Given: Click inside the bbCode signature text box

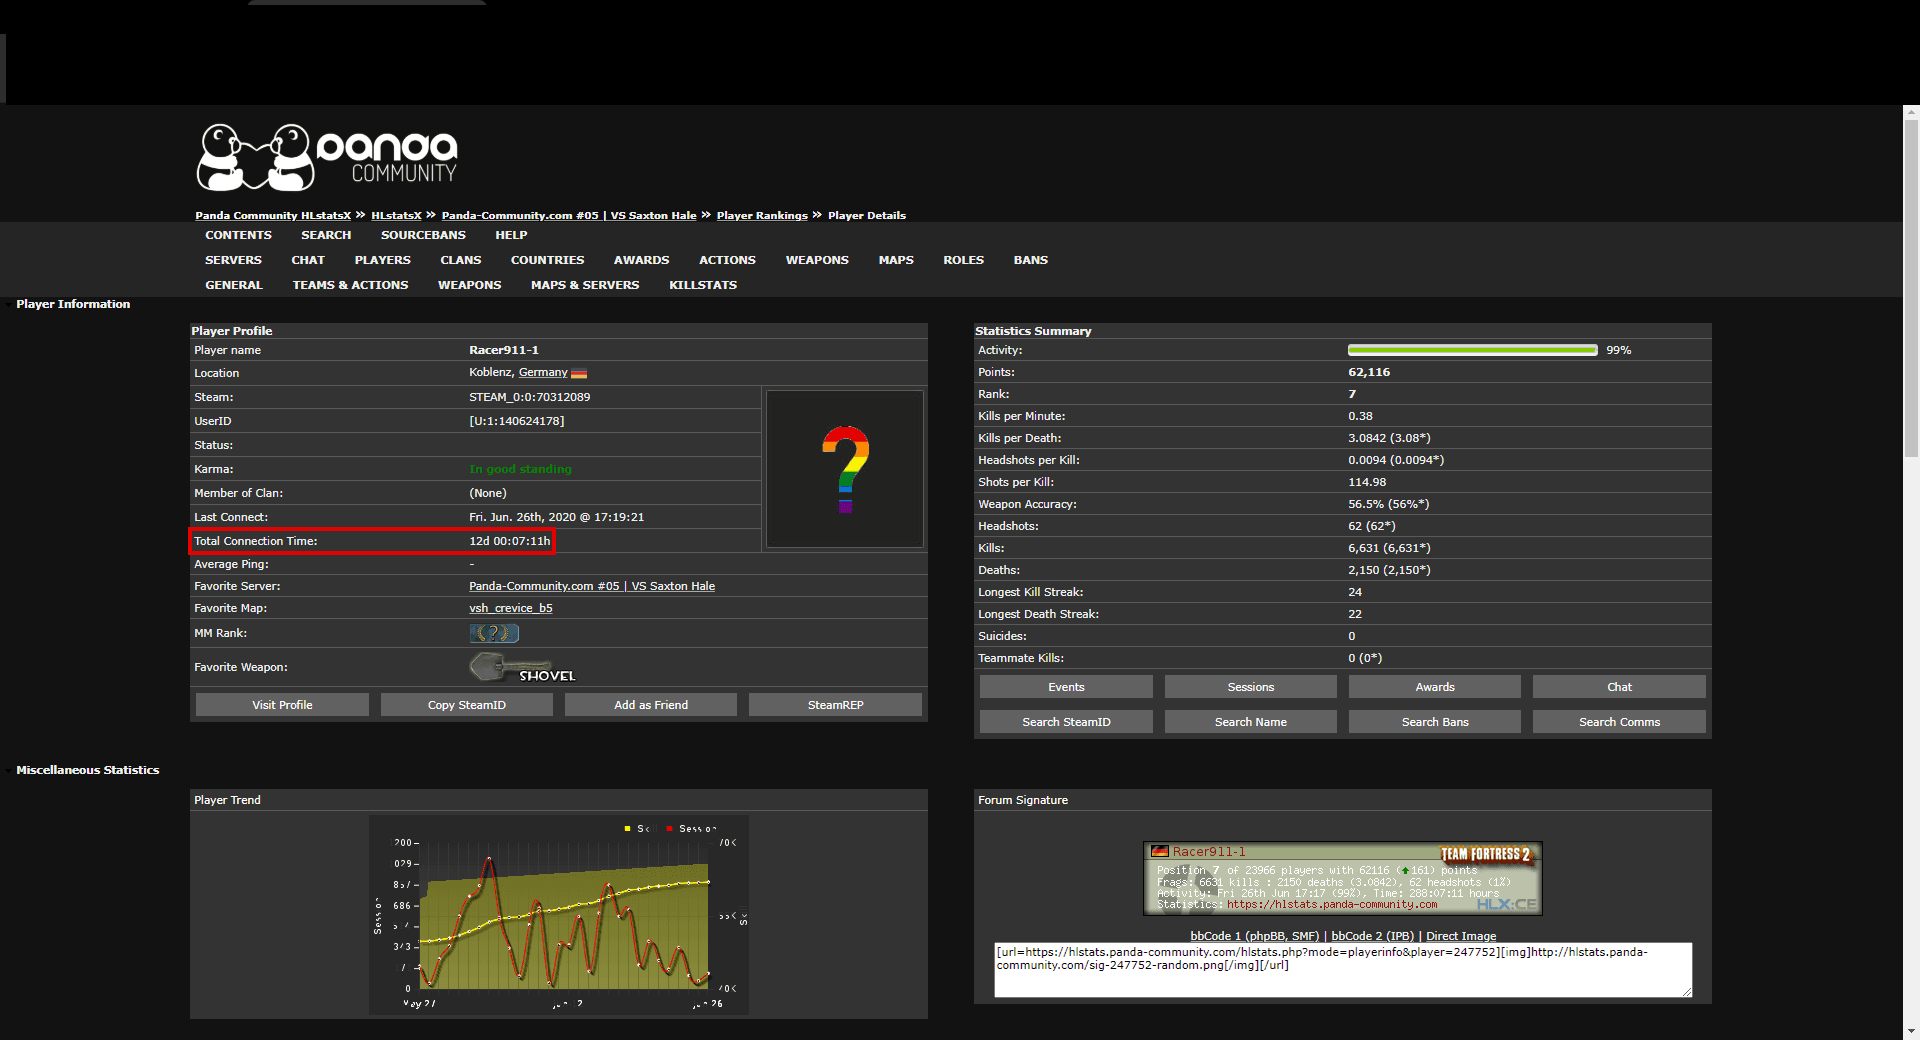Looking at the screenshot, I should [1342, 977].
